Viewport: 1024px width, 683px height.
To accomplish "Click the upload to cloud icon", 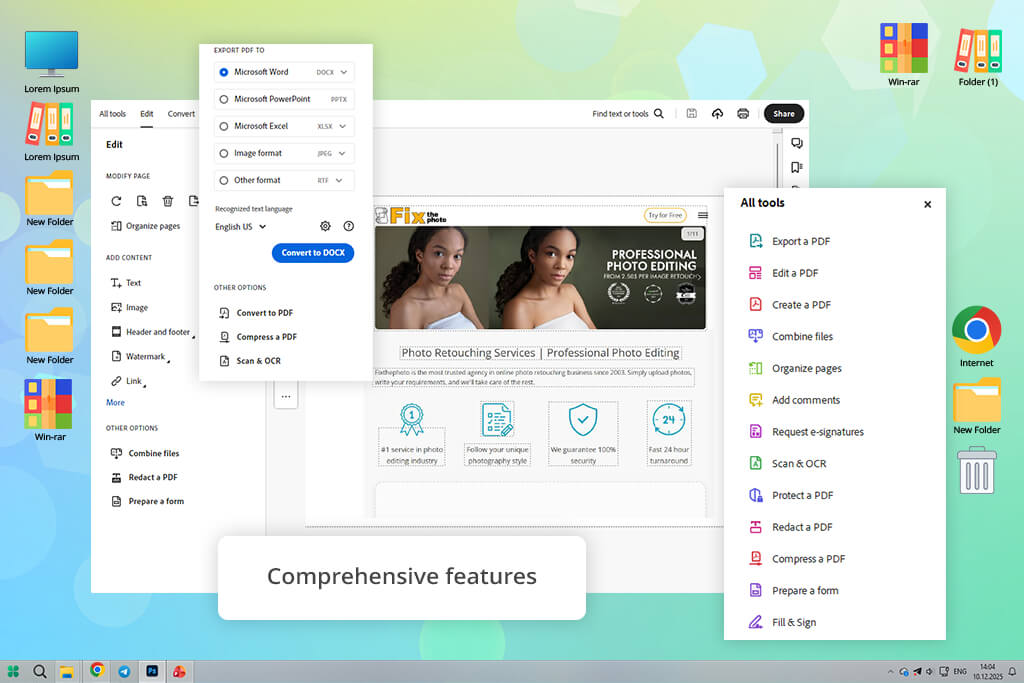I will coord(717,114).
